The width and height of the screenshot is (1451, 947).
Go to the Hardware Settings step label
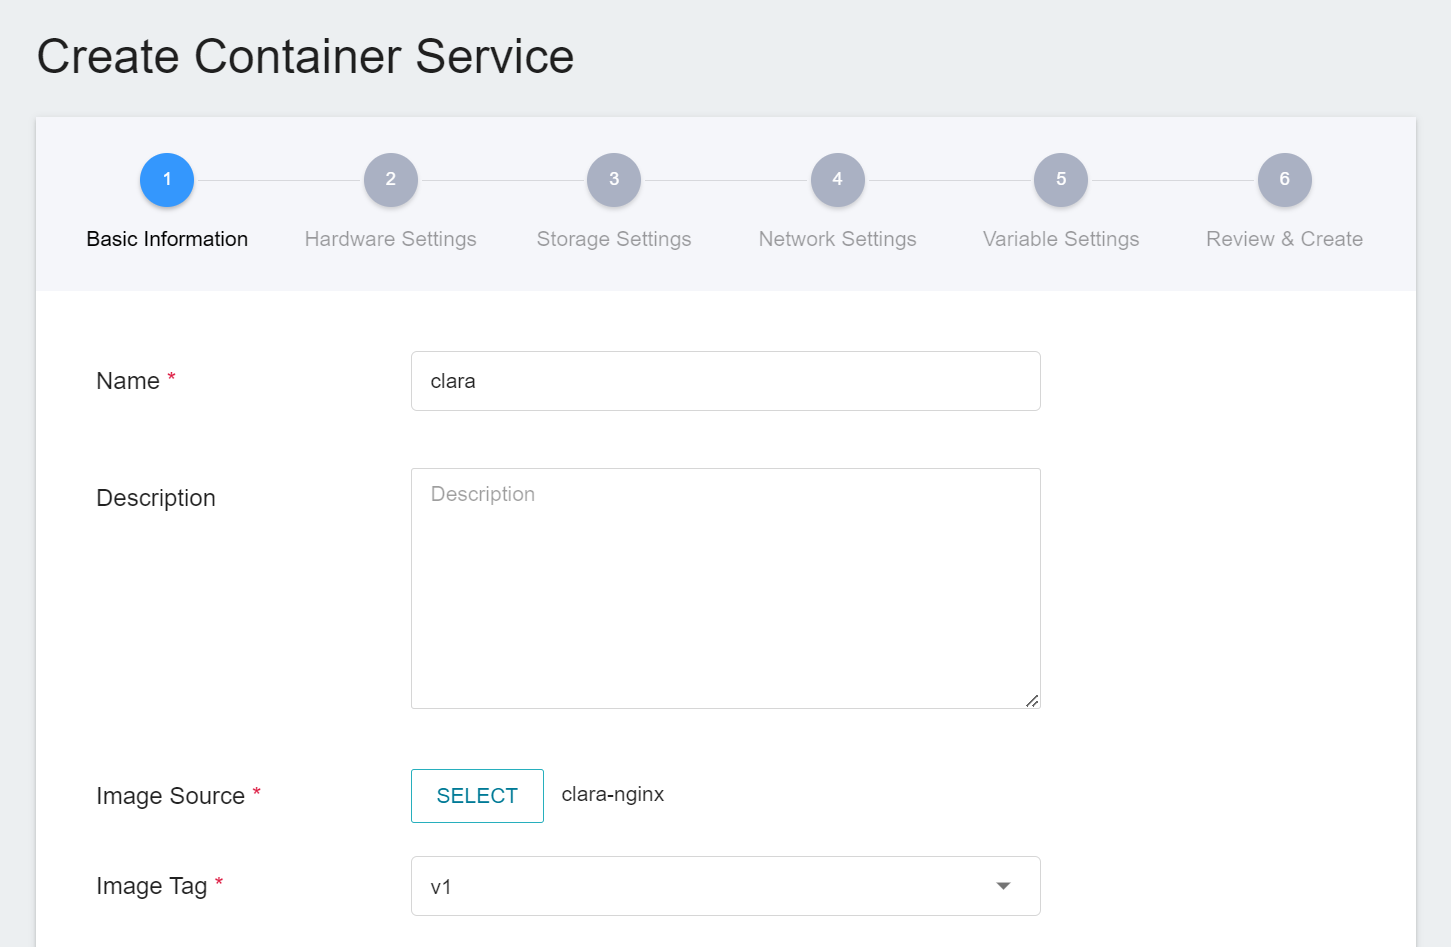(390, 239)
